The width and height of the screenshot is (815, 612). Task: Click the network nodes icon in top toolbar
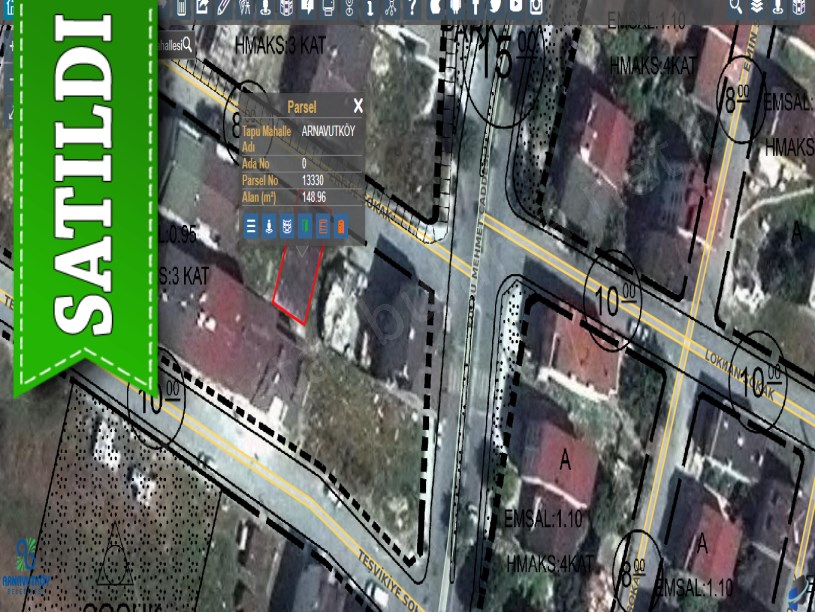point(391,8)
